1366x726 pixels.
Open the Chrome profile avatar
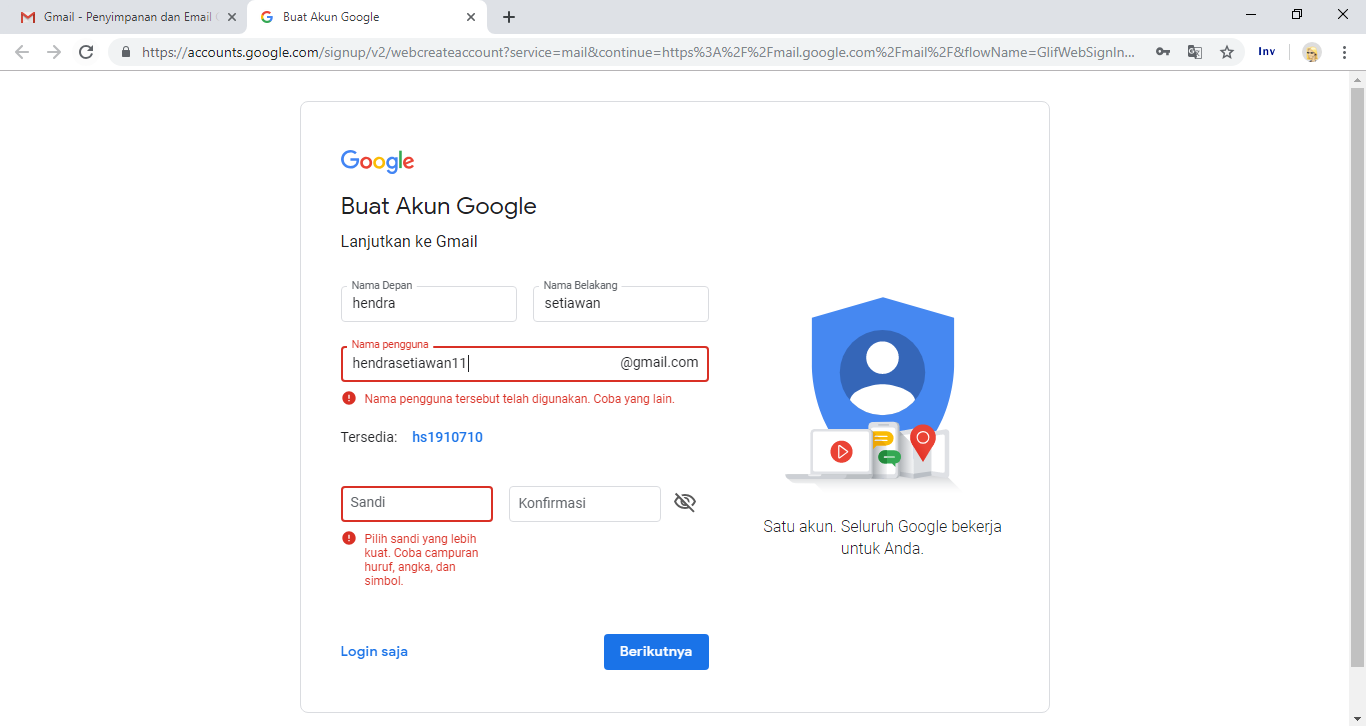[1312, 52]
